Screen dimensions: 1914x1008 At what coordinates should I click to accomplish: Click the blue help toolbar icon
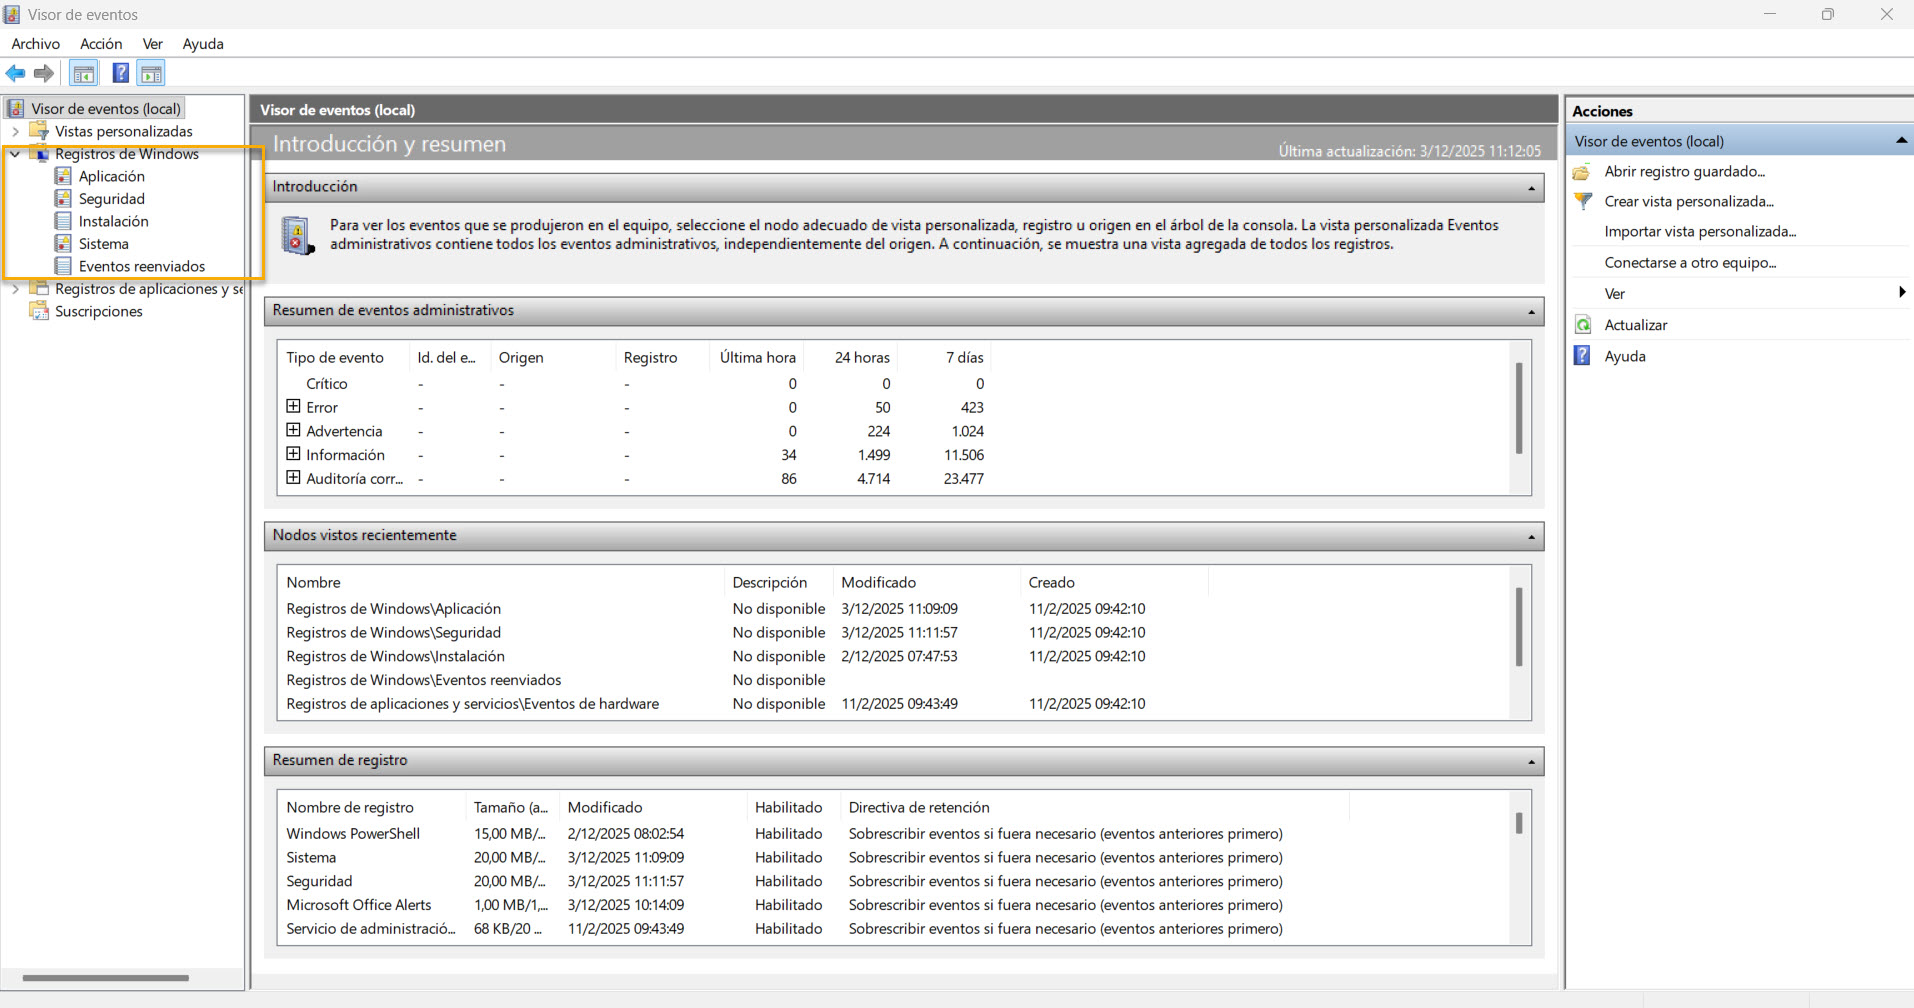pos(120,73)
